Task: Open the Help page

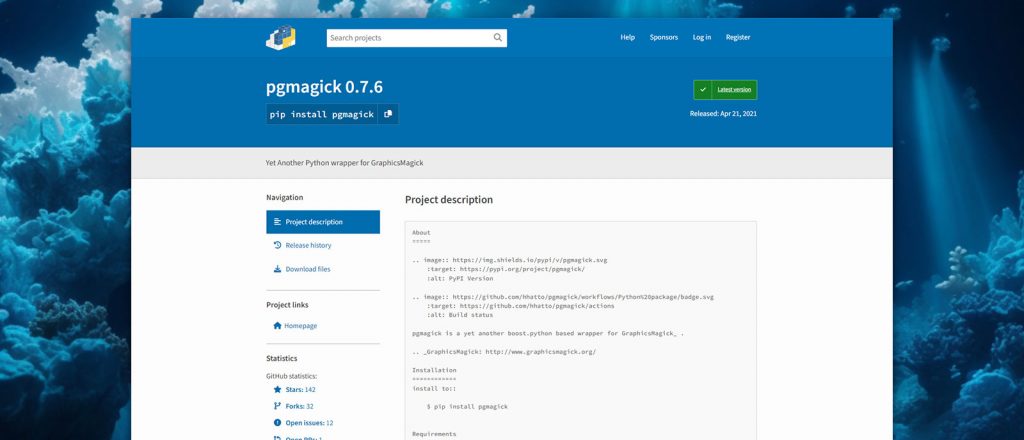Action: tap(628, 37)
